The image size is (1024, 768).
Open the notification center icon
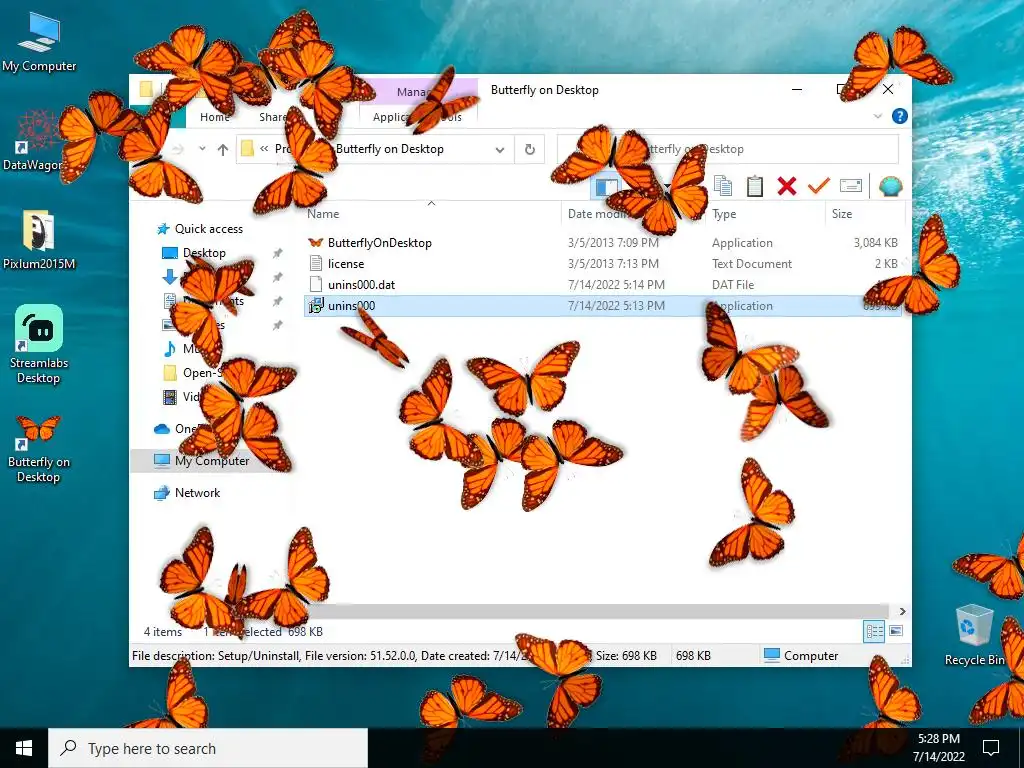(991, 748)
